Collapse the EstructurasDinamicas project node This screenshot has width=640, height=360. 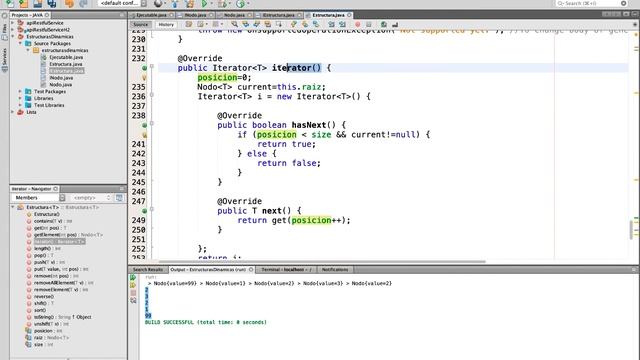tap(13, 36)
